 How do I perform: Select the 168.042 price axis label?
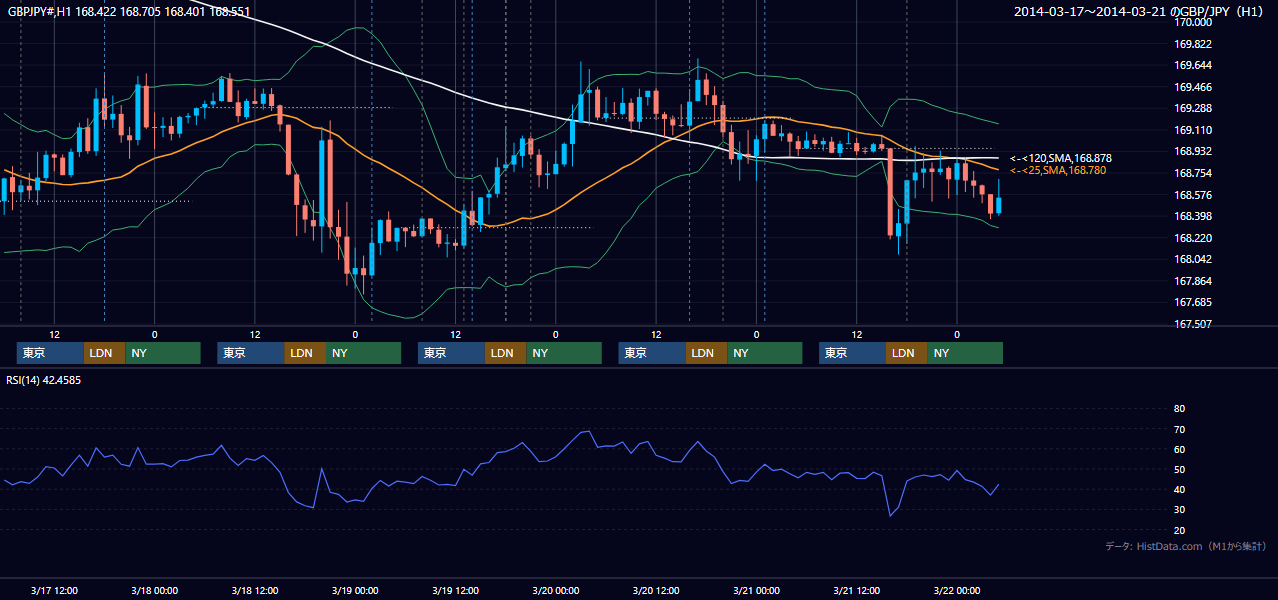(x=1193, y=259)
